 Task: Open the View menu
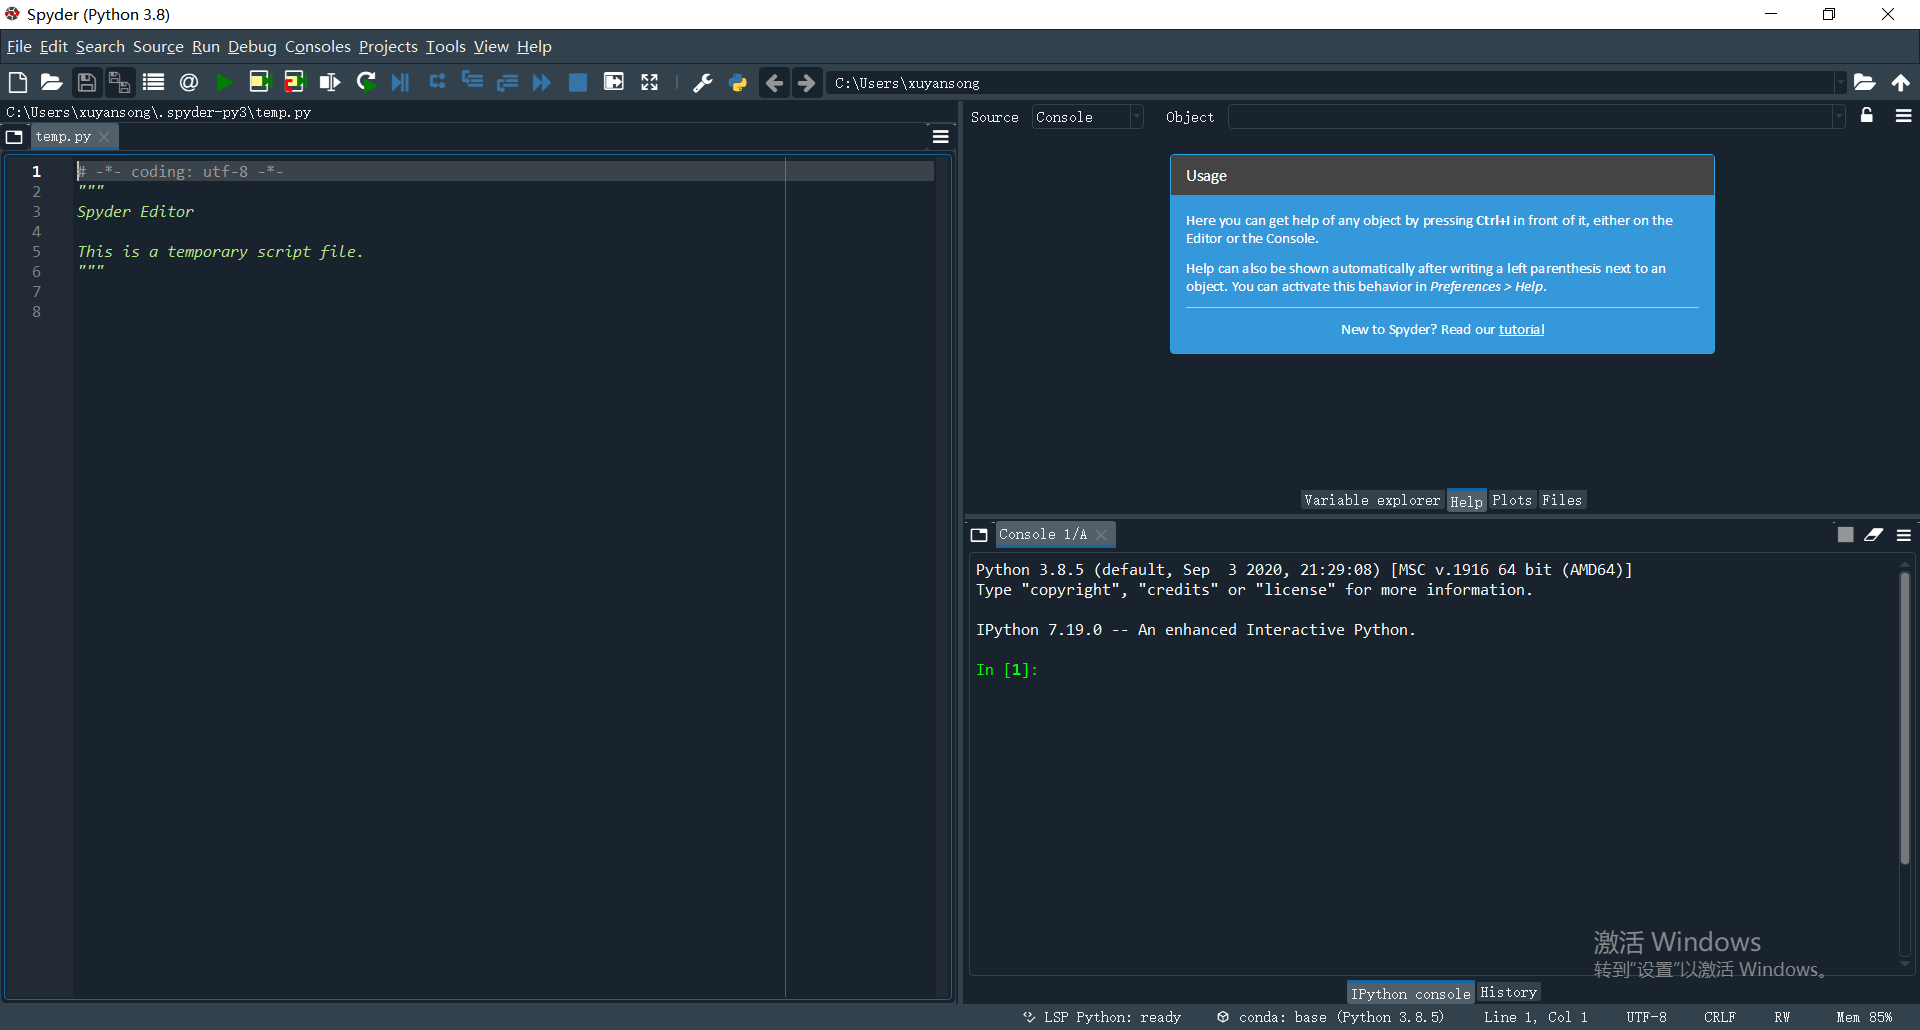(491, 46)
